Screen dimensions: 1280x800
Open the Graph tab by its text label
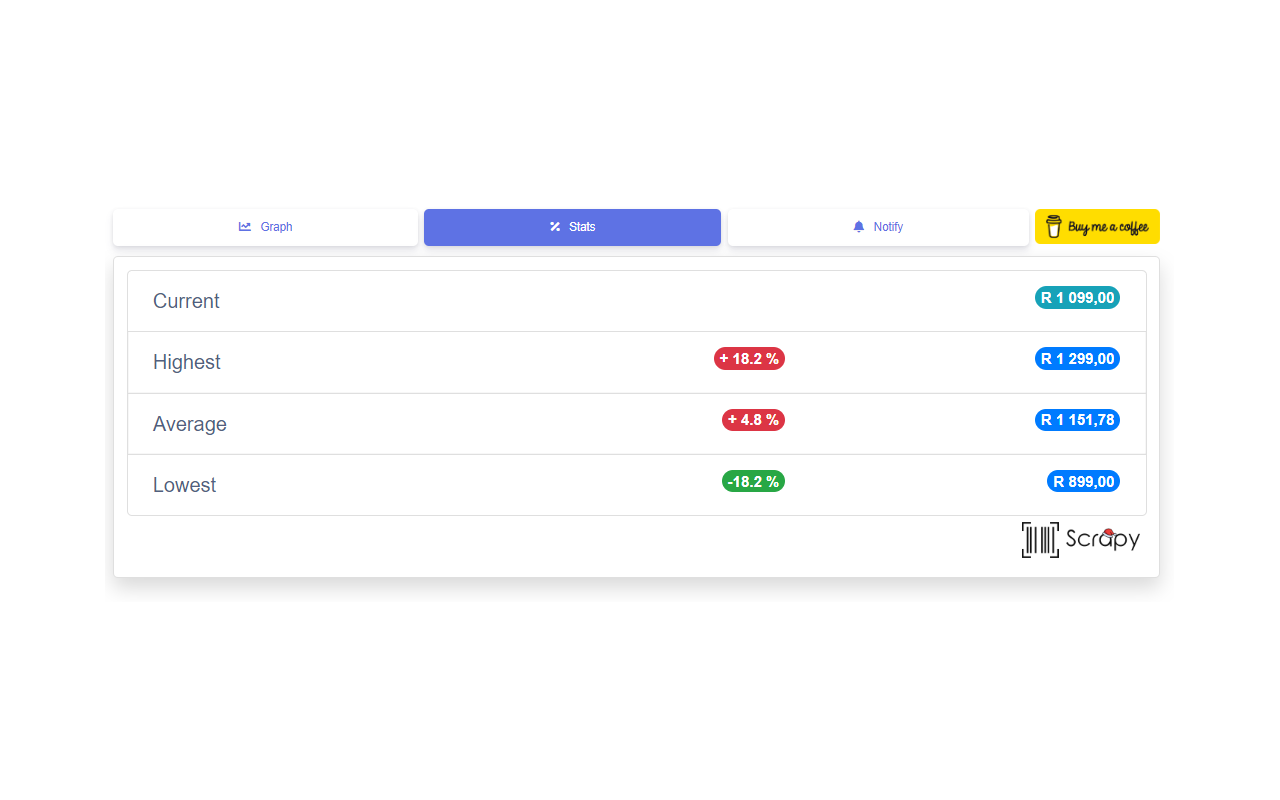coord(276,227)
